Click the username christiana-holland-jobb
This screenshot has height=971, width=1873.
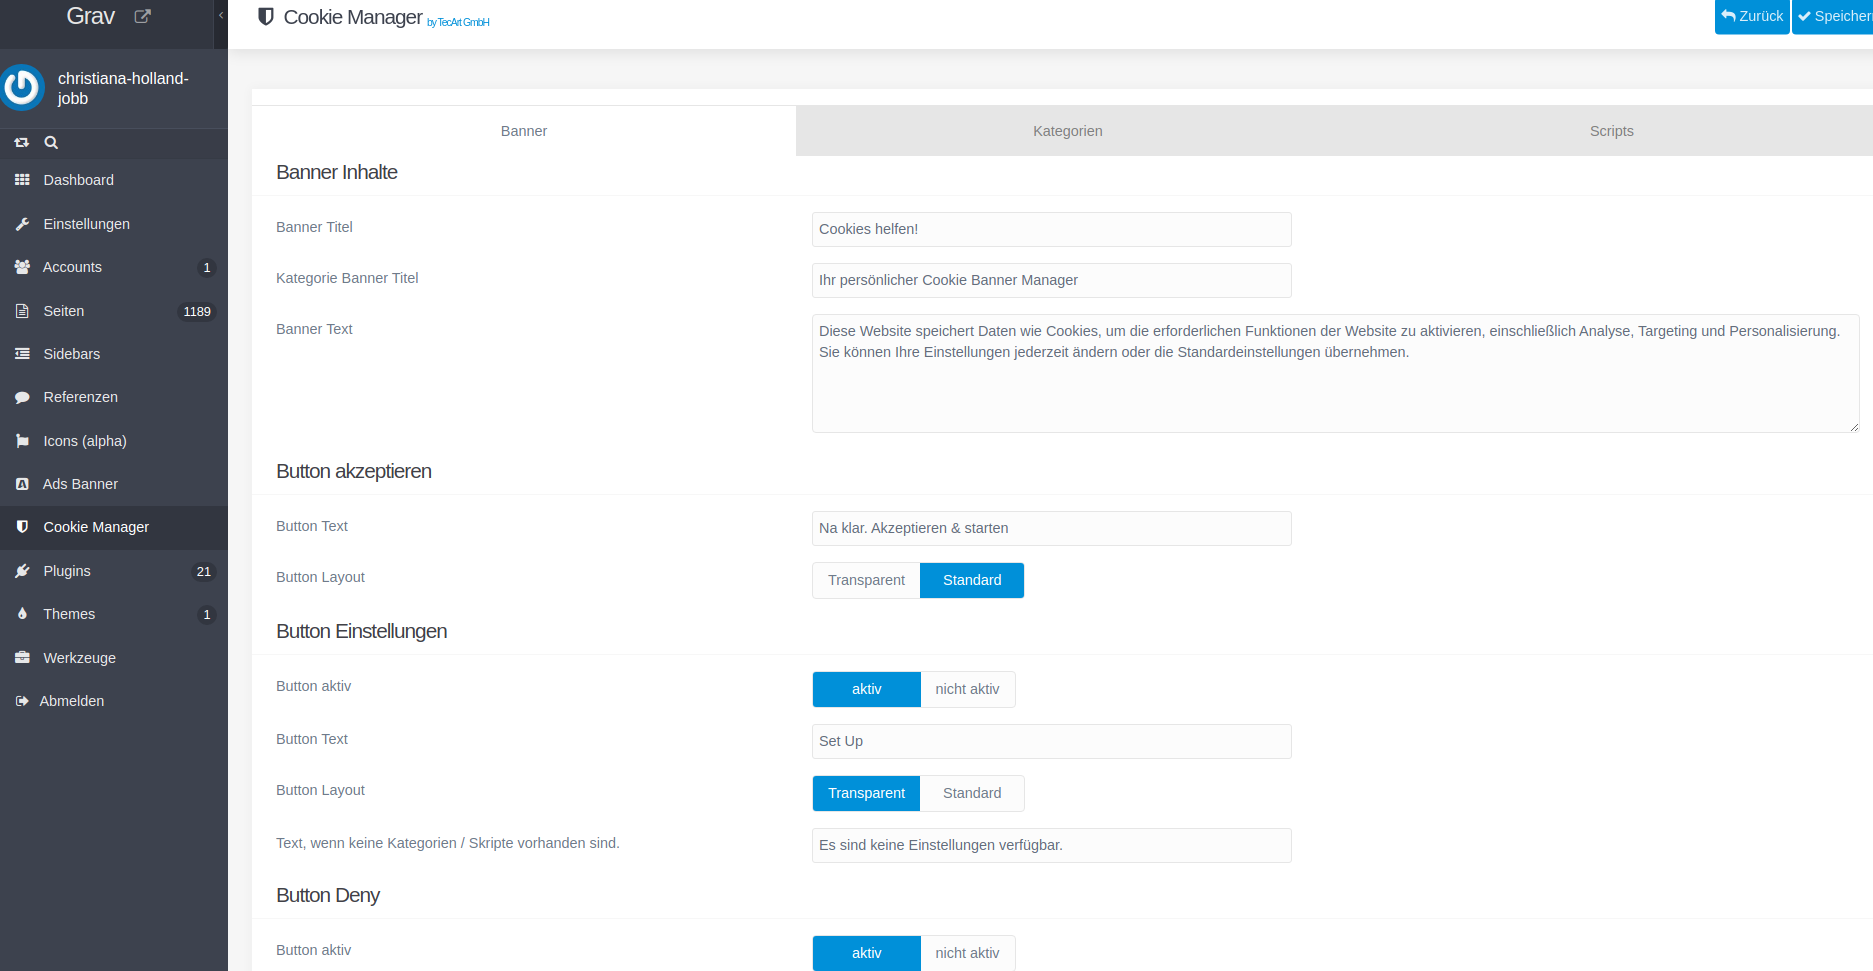point(123,88)
